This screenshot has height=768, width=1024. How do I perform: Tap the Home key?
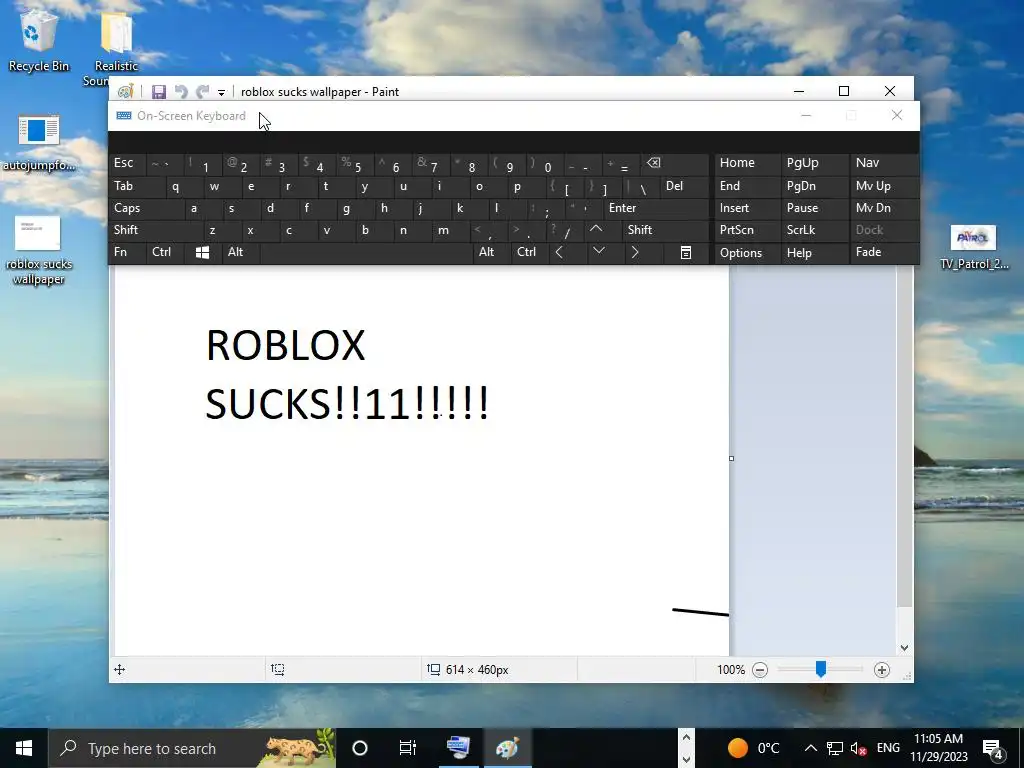747,163
